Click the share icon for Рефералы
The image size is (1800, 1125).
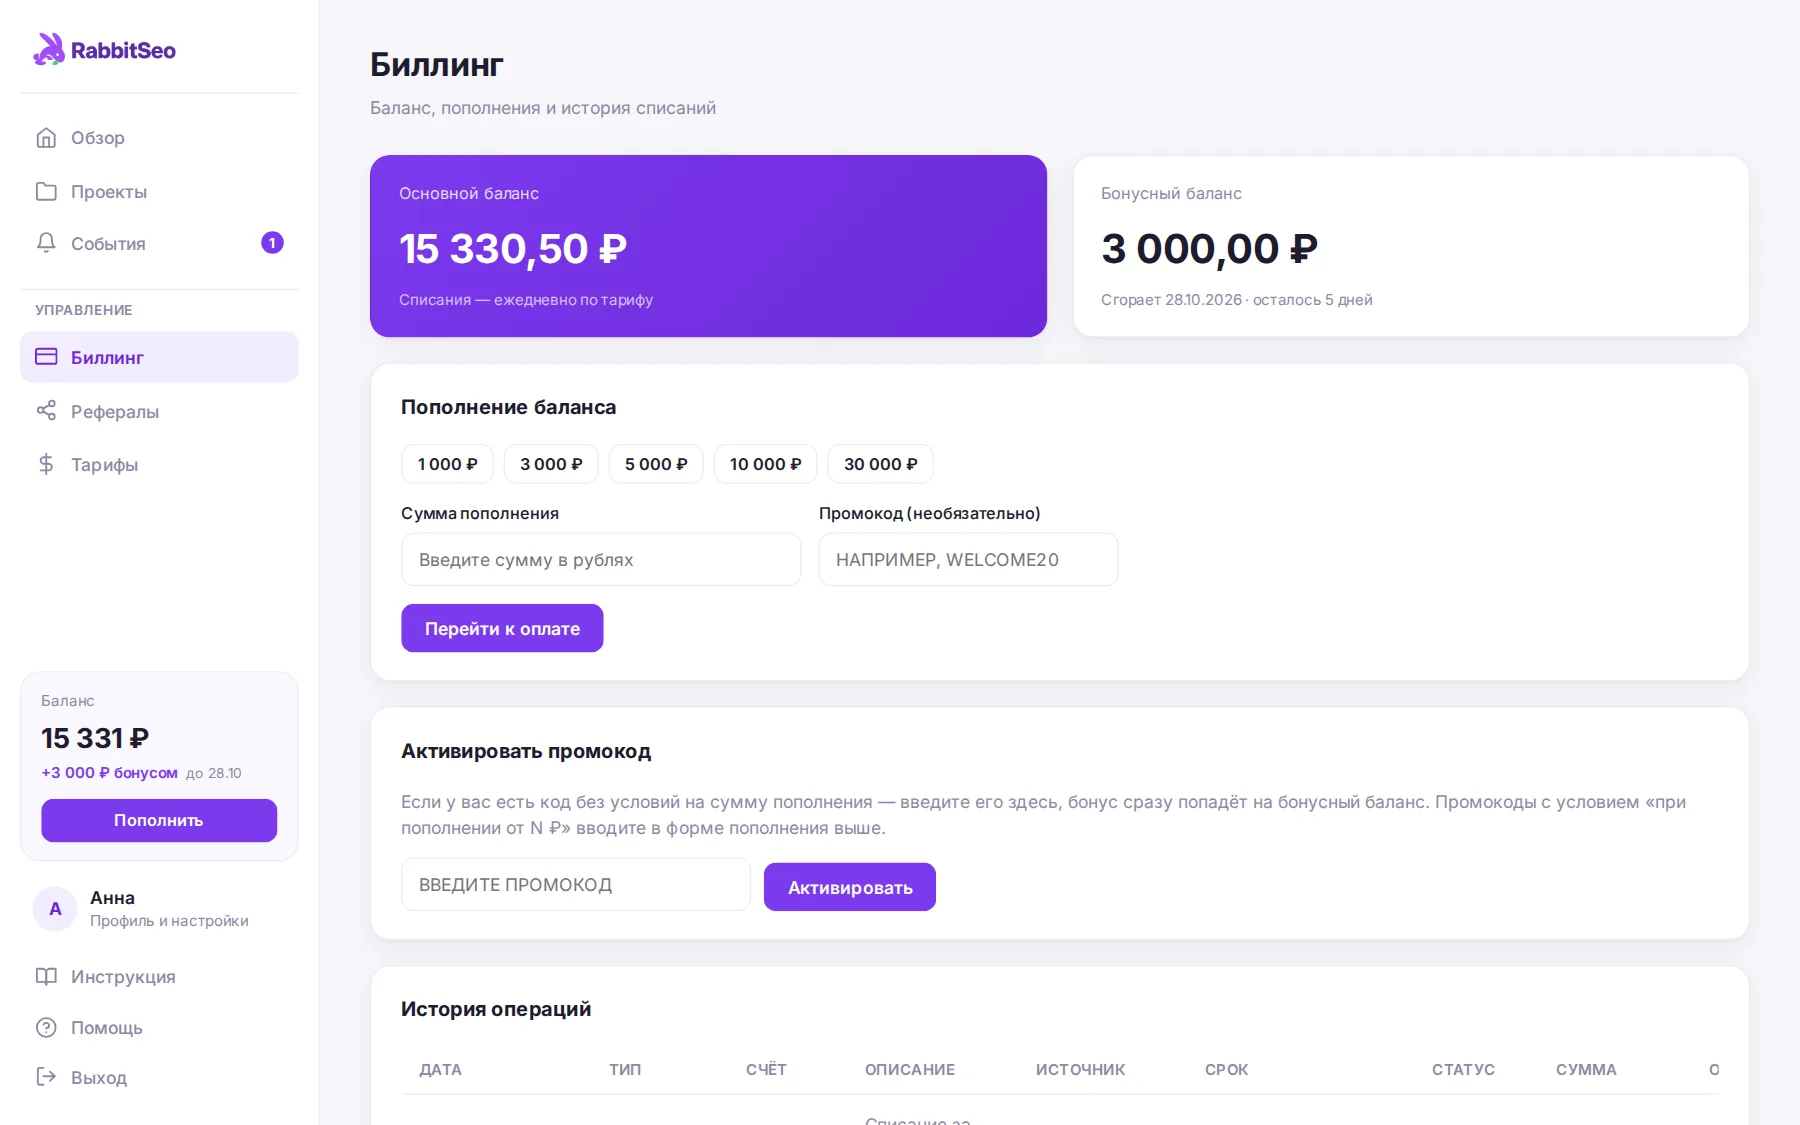pyautogui.click(x=46, y=410)
